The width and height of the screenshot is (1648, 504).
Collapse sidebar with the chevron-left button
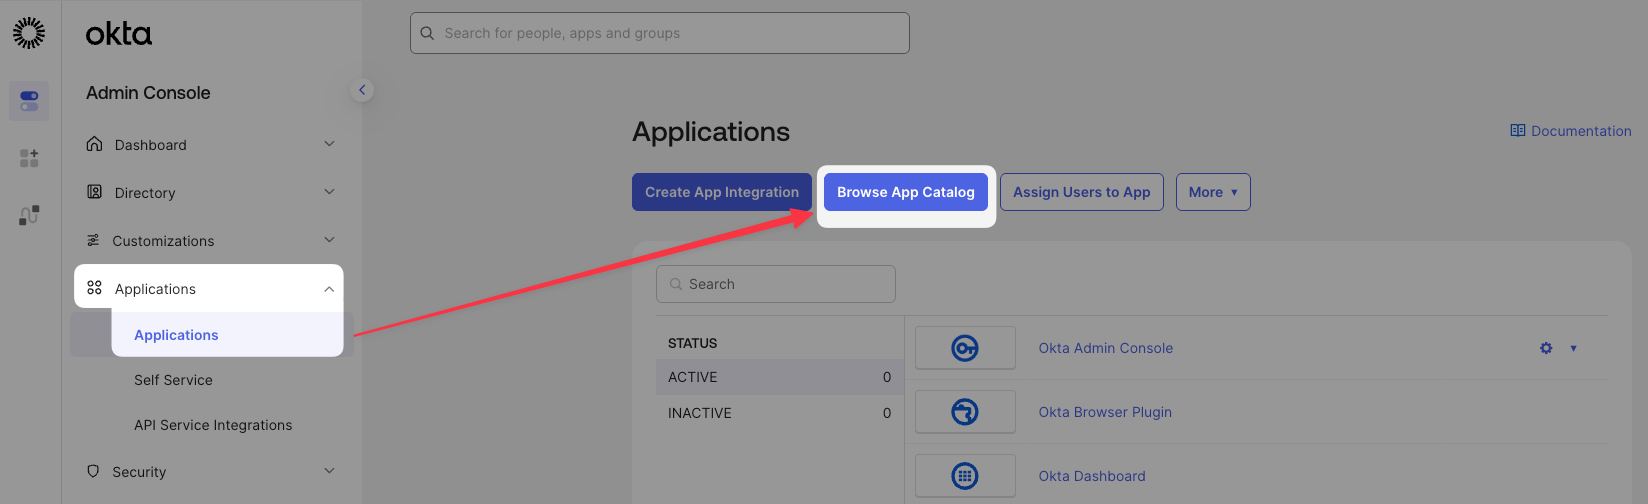click(x=362, y=90)
